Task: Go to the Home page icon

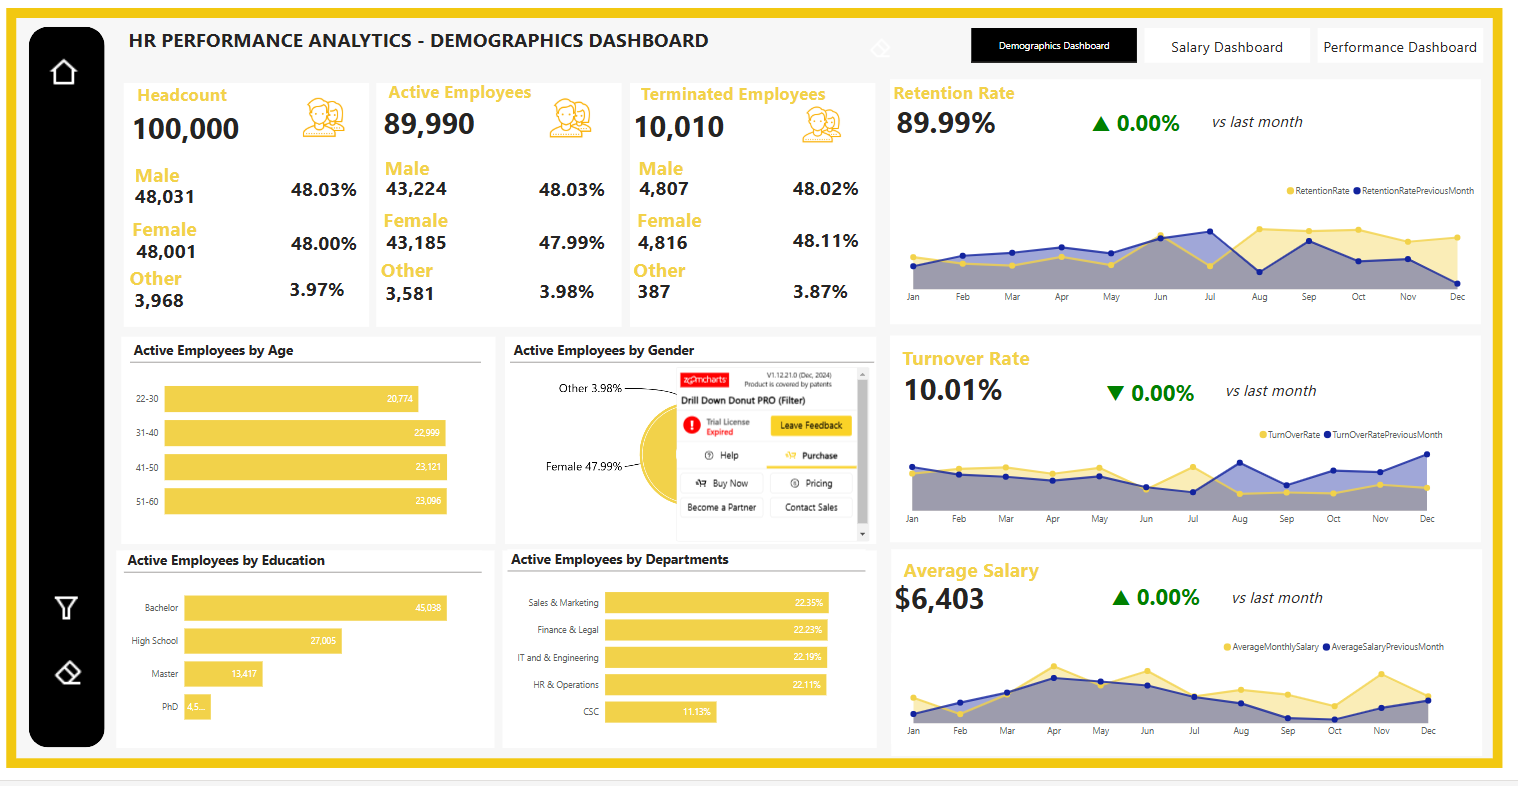Action: [x=64, y=72]
